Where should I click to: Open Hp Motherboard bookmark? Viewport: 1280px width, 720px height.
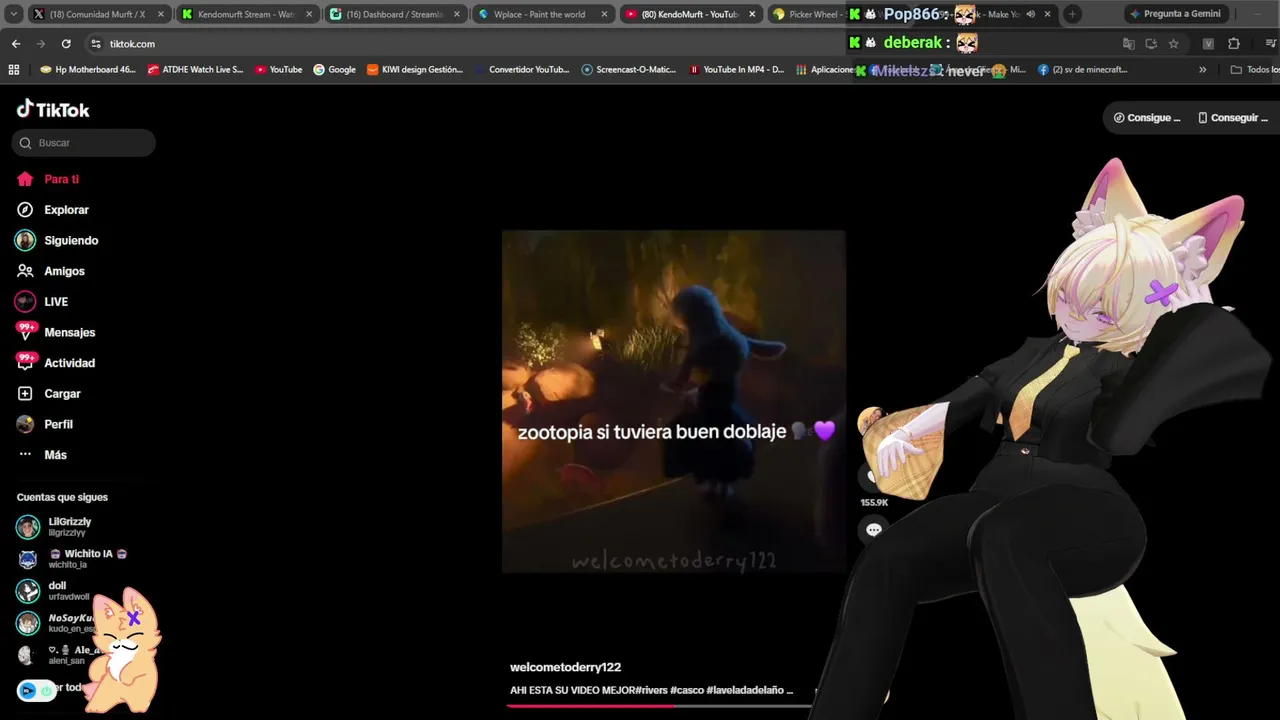pos(87,70)
